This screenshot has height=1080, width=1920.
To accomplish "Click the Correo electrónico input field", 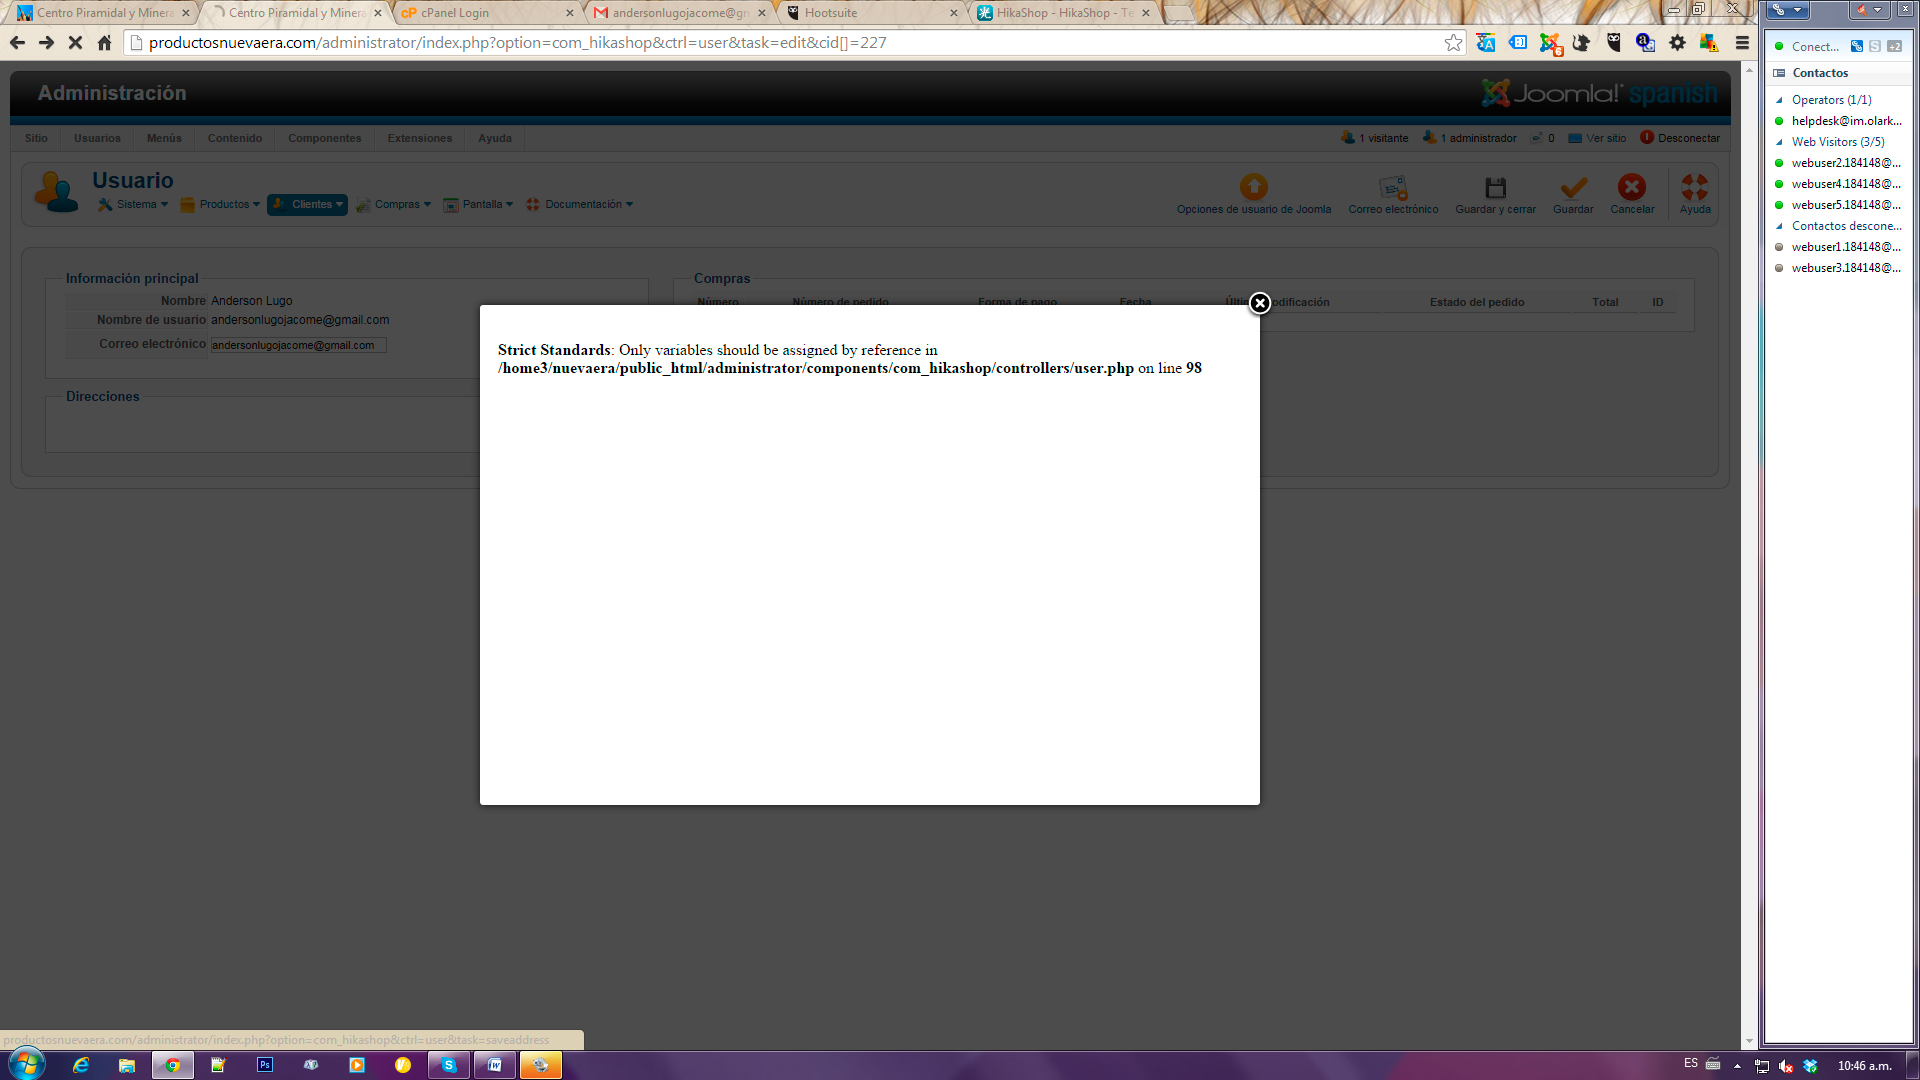I will [x=298, y=345].
